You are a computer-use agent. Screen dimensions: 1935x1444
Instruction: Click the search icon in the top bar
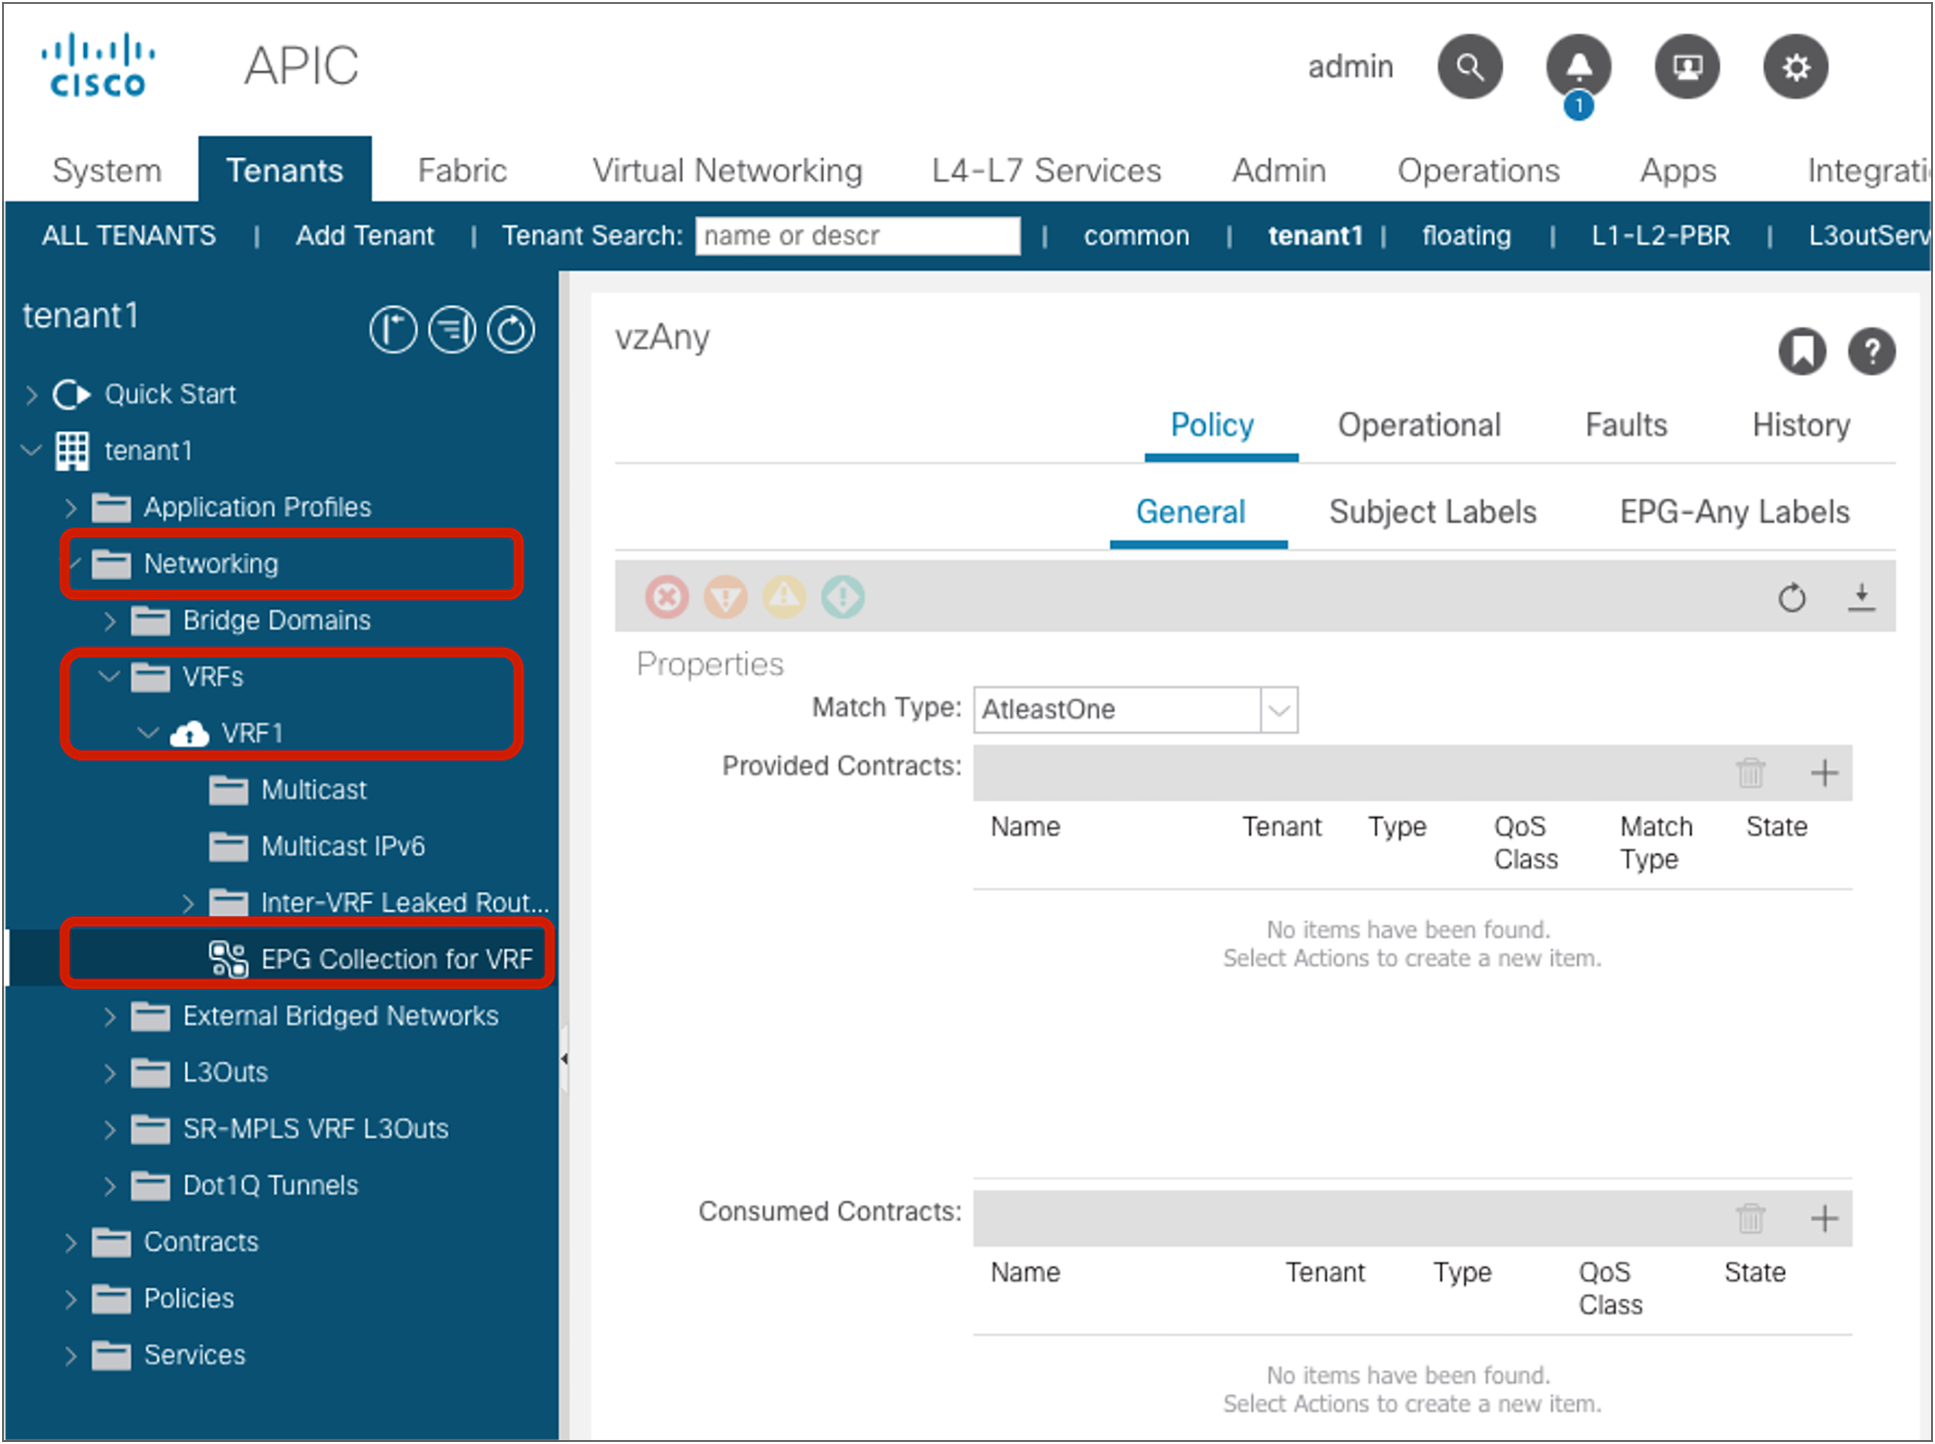[1469, 66]
